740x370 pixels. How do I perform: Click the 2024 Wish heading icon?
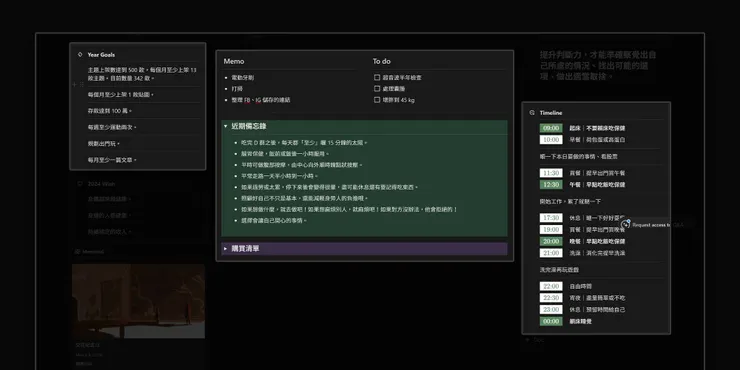[x=80, y=184]
